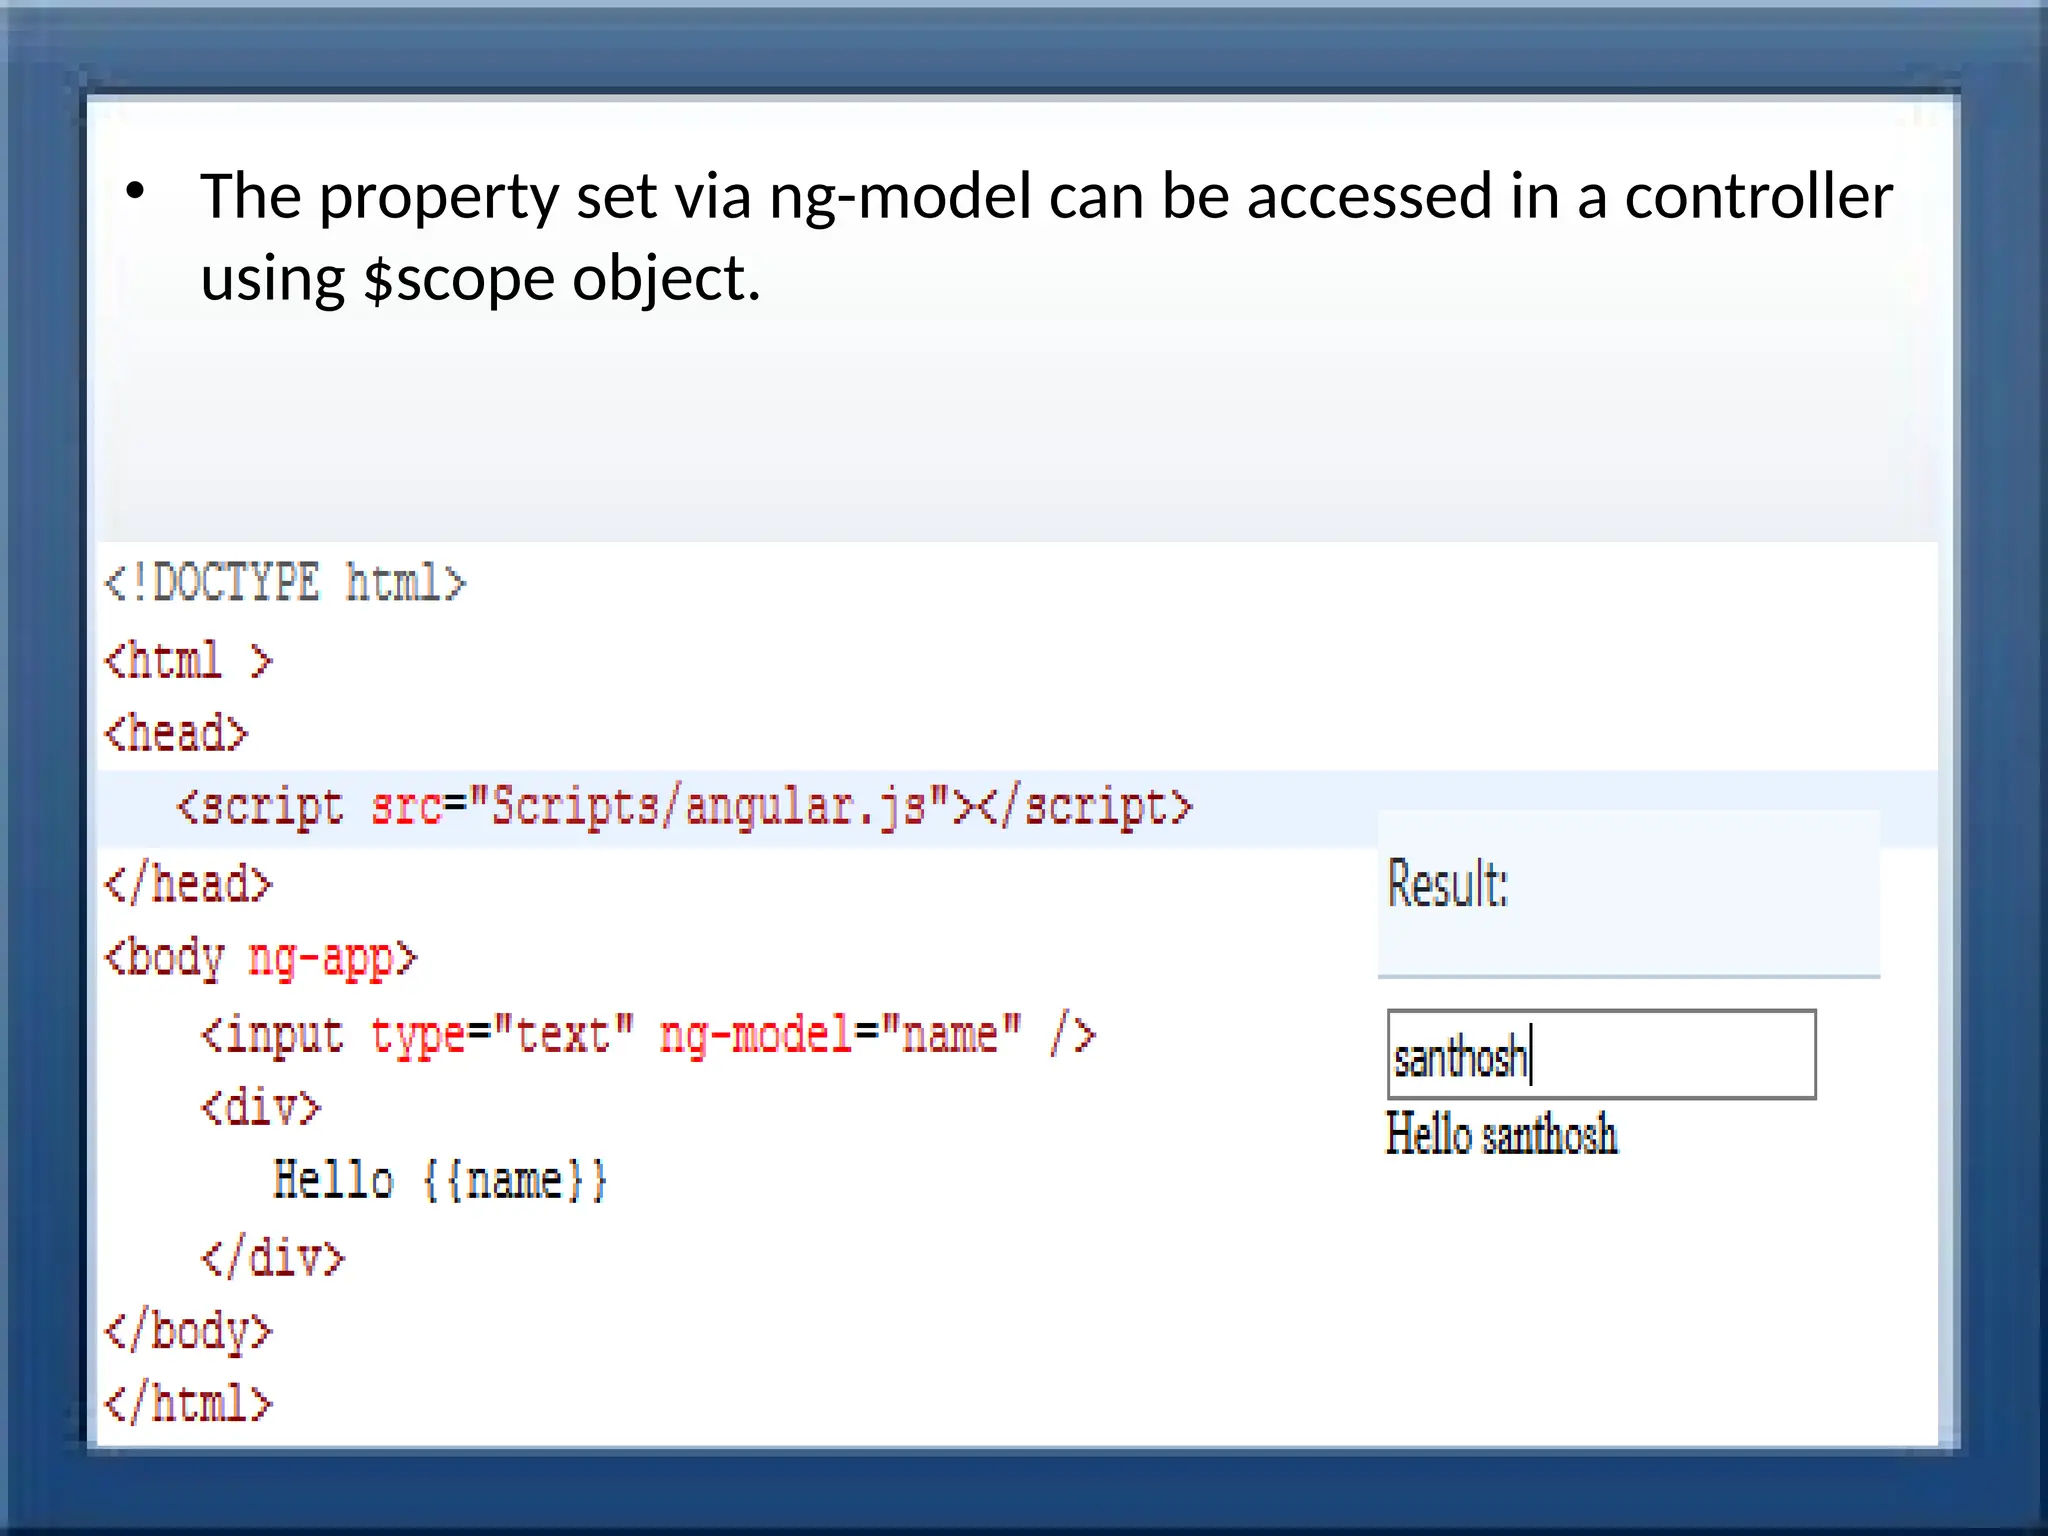The width and height of the screenshot is (2048, 1536).
Task: Click the opening '<div>' tag line
Action: 260,1108
